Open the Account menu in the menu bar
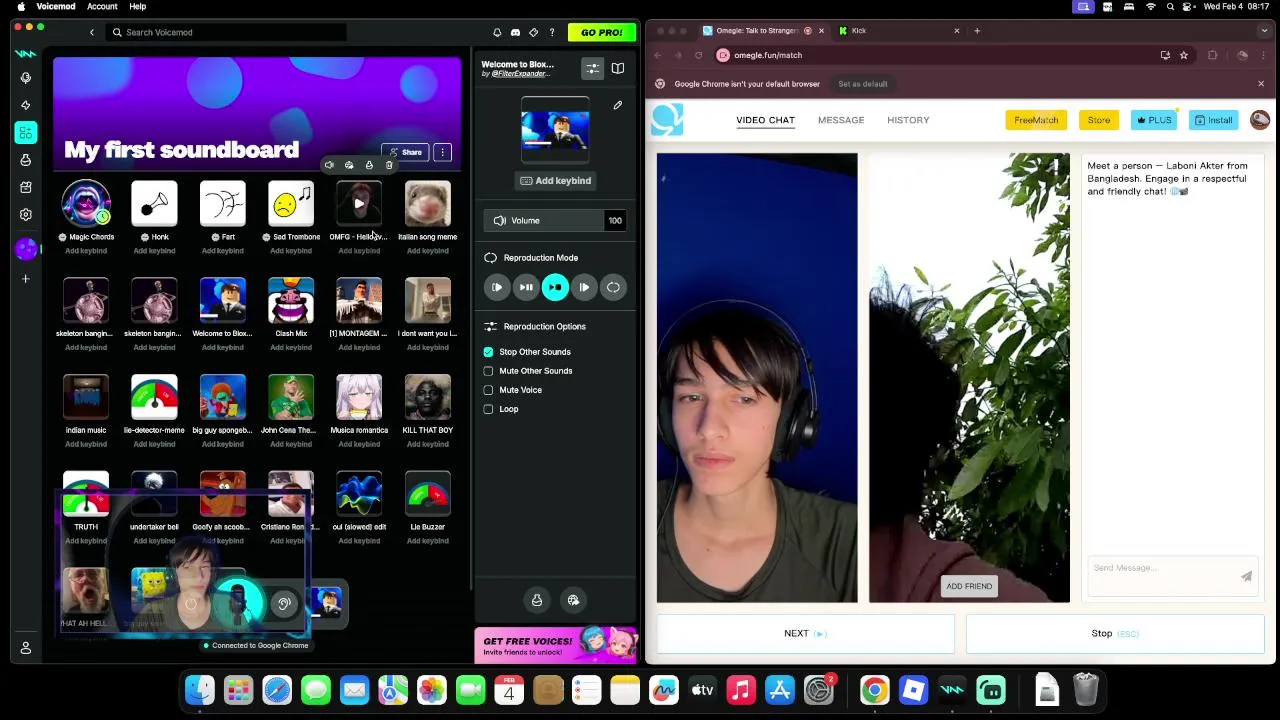The height and width of the screenshot is (720, 1280). 102,6
